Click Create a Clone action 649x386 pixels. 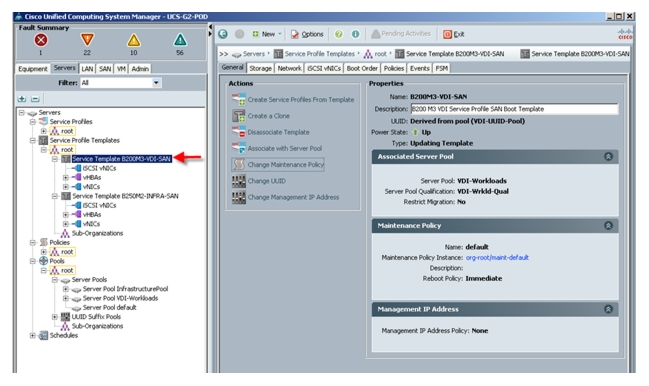click(261, 116)
